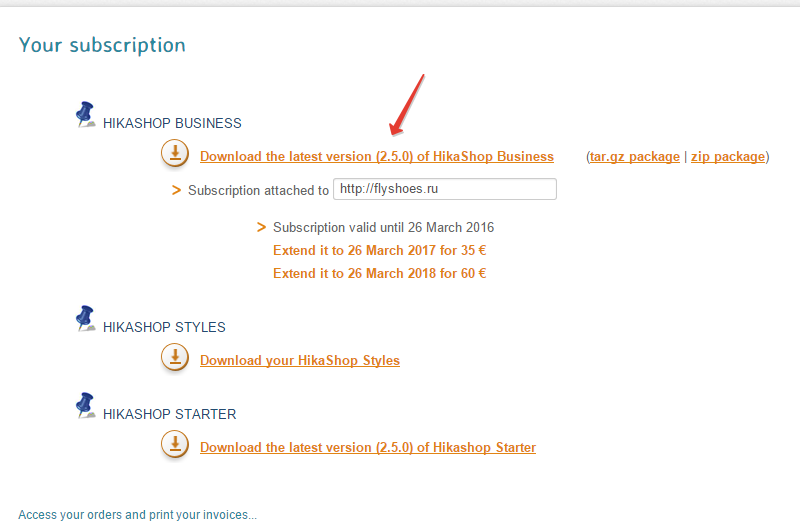This screenshot has height=522, width=800.
Task: Download the latest version of Hikashop Starter
Action: (x=367, y=448)
